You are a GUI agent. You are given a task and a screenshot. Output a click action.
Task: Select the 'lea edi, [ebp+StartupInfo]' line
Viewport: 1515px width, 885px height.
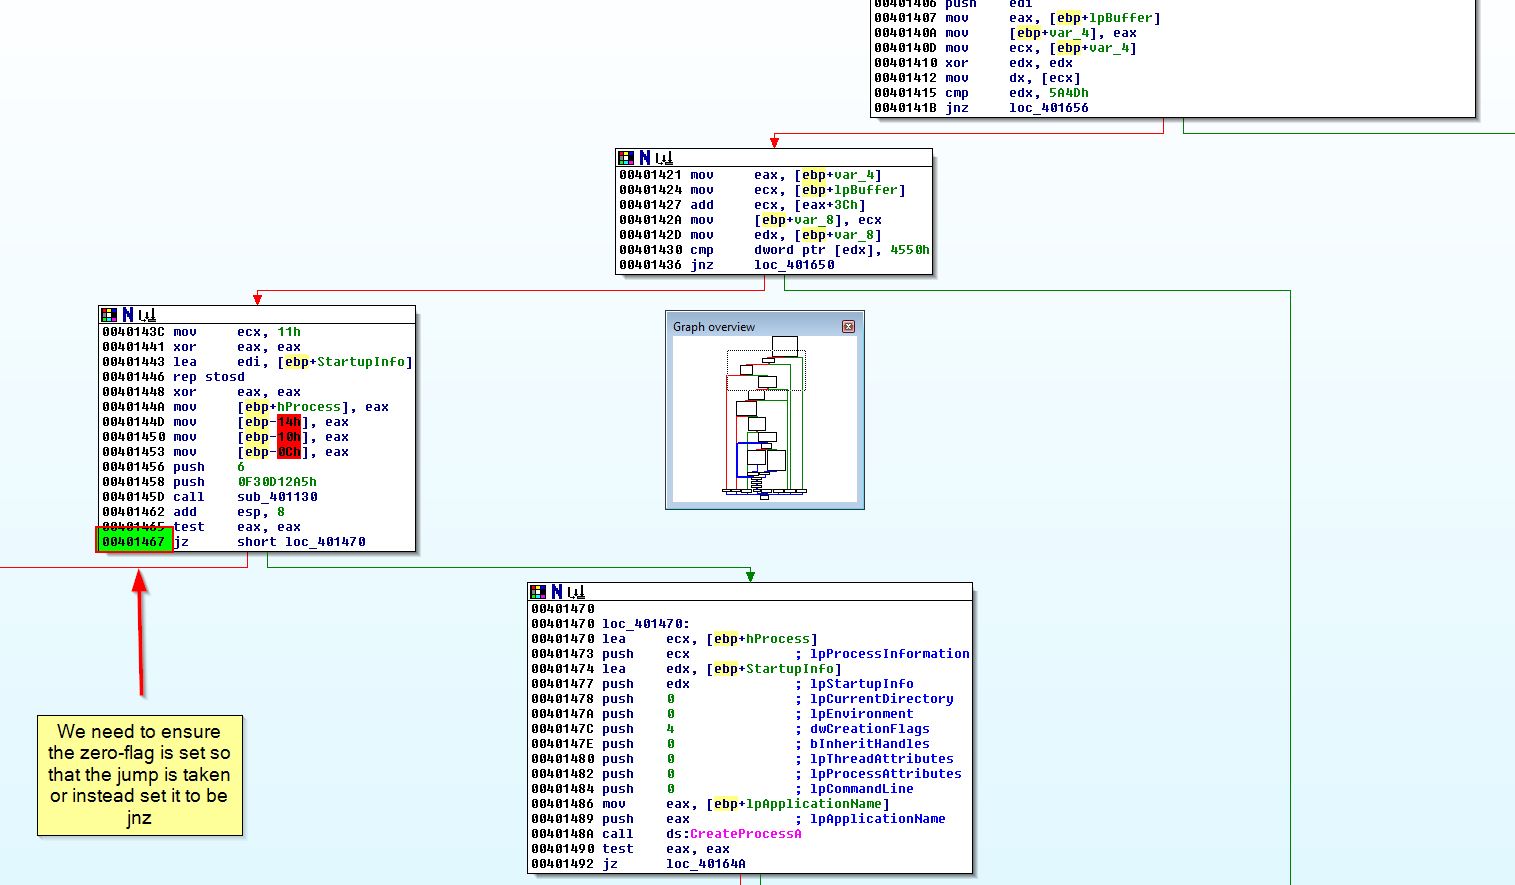pos(257,362)
